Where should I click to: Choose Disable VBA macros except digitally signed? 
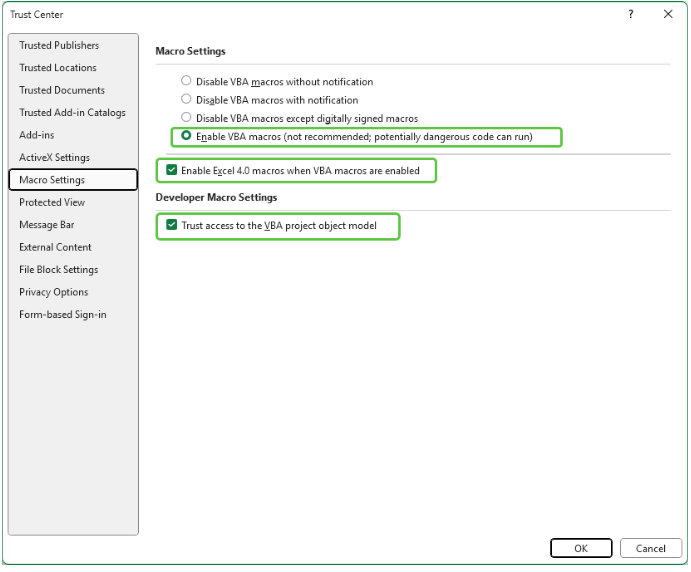tap(186, 118)
